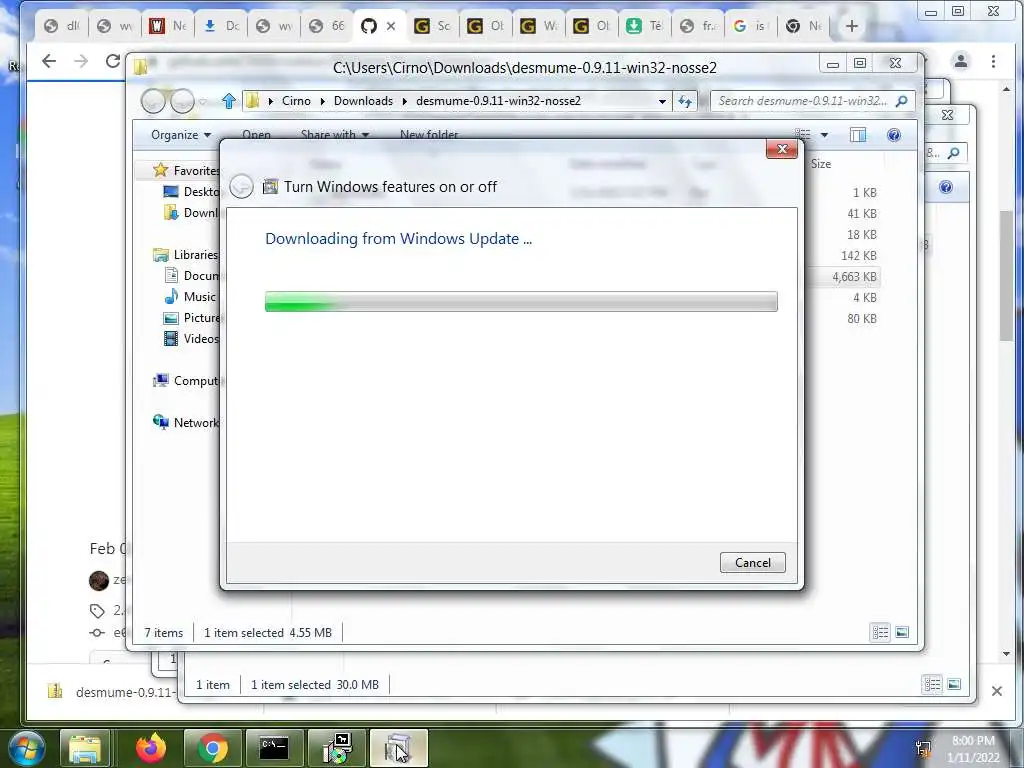Image resolution: width=1024 pixels, height=768 pixels.
Task: Click the Windows Update download progress bar
Action: pos(521,302)
